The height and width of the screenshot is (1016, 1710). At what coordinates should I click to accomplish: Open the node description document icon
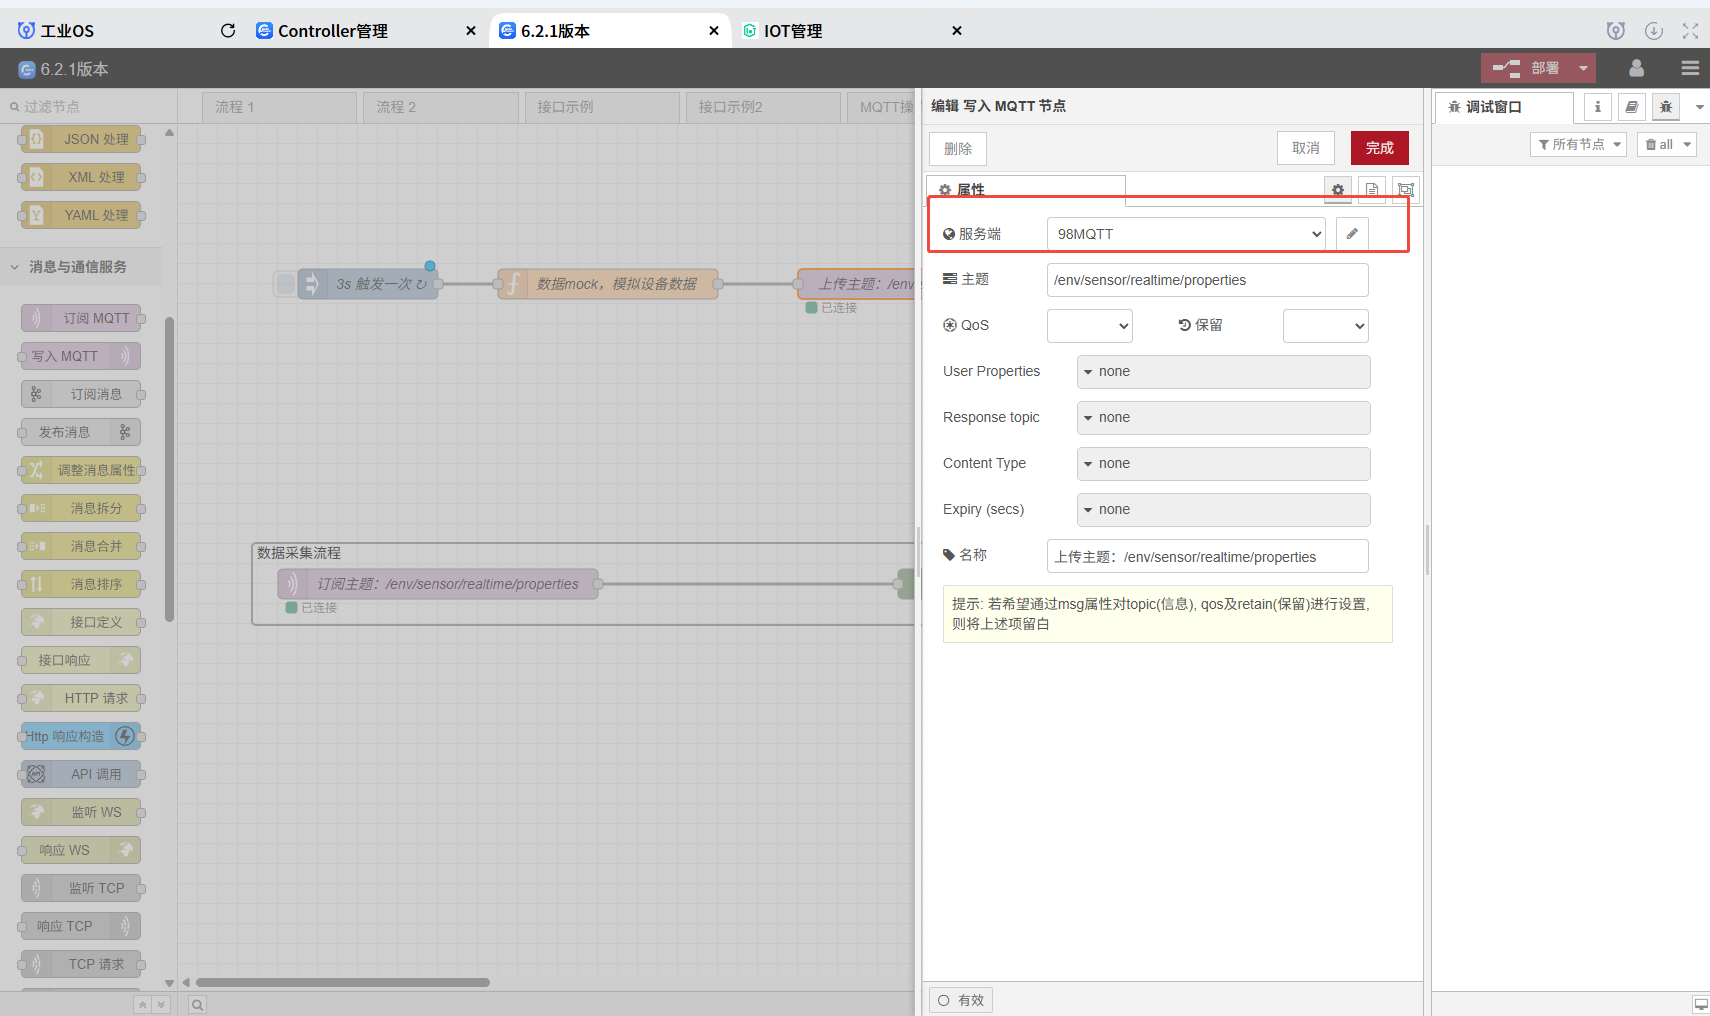point(1371,189)
